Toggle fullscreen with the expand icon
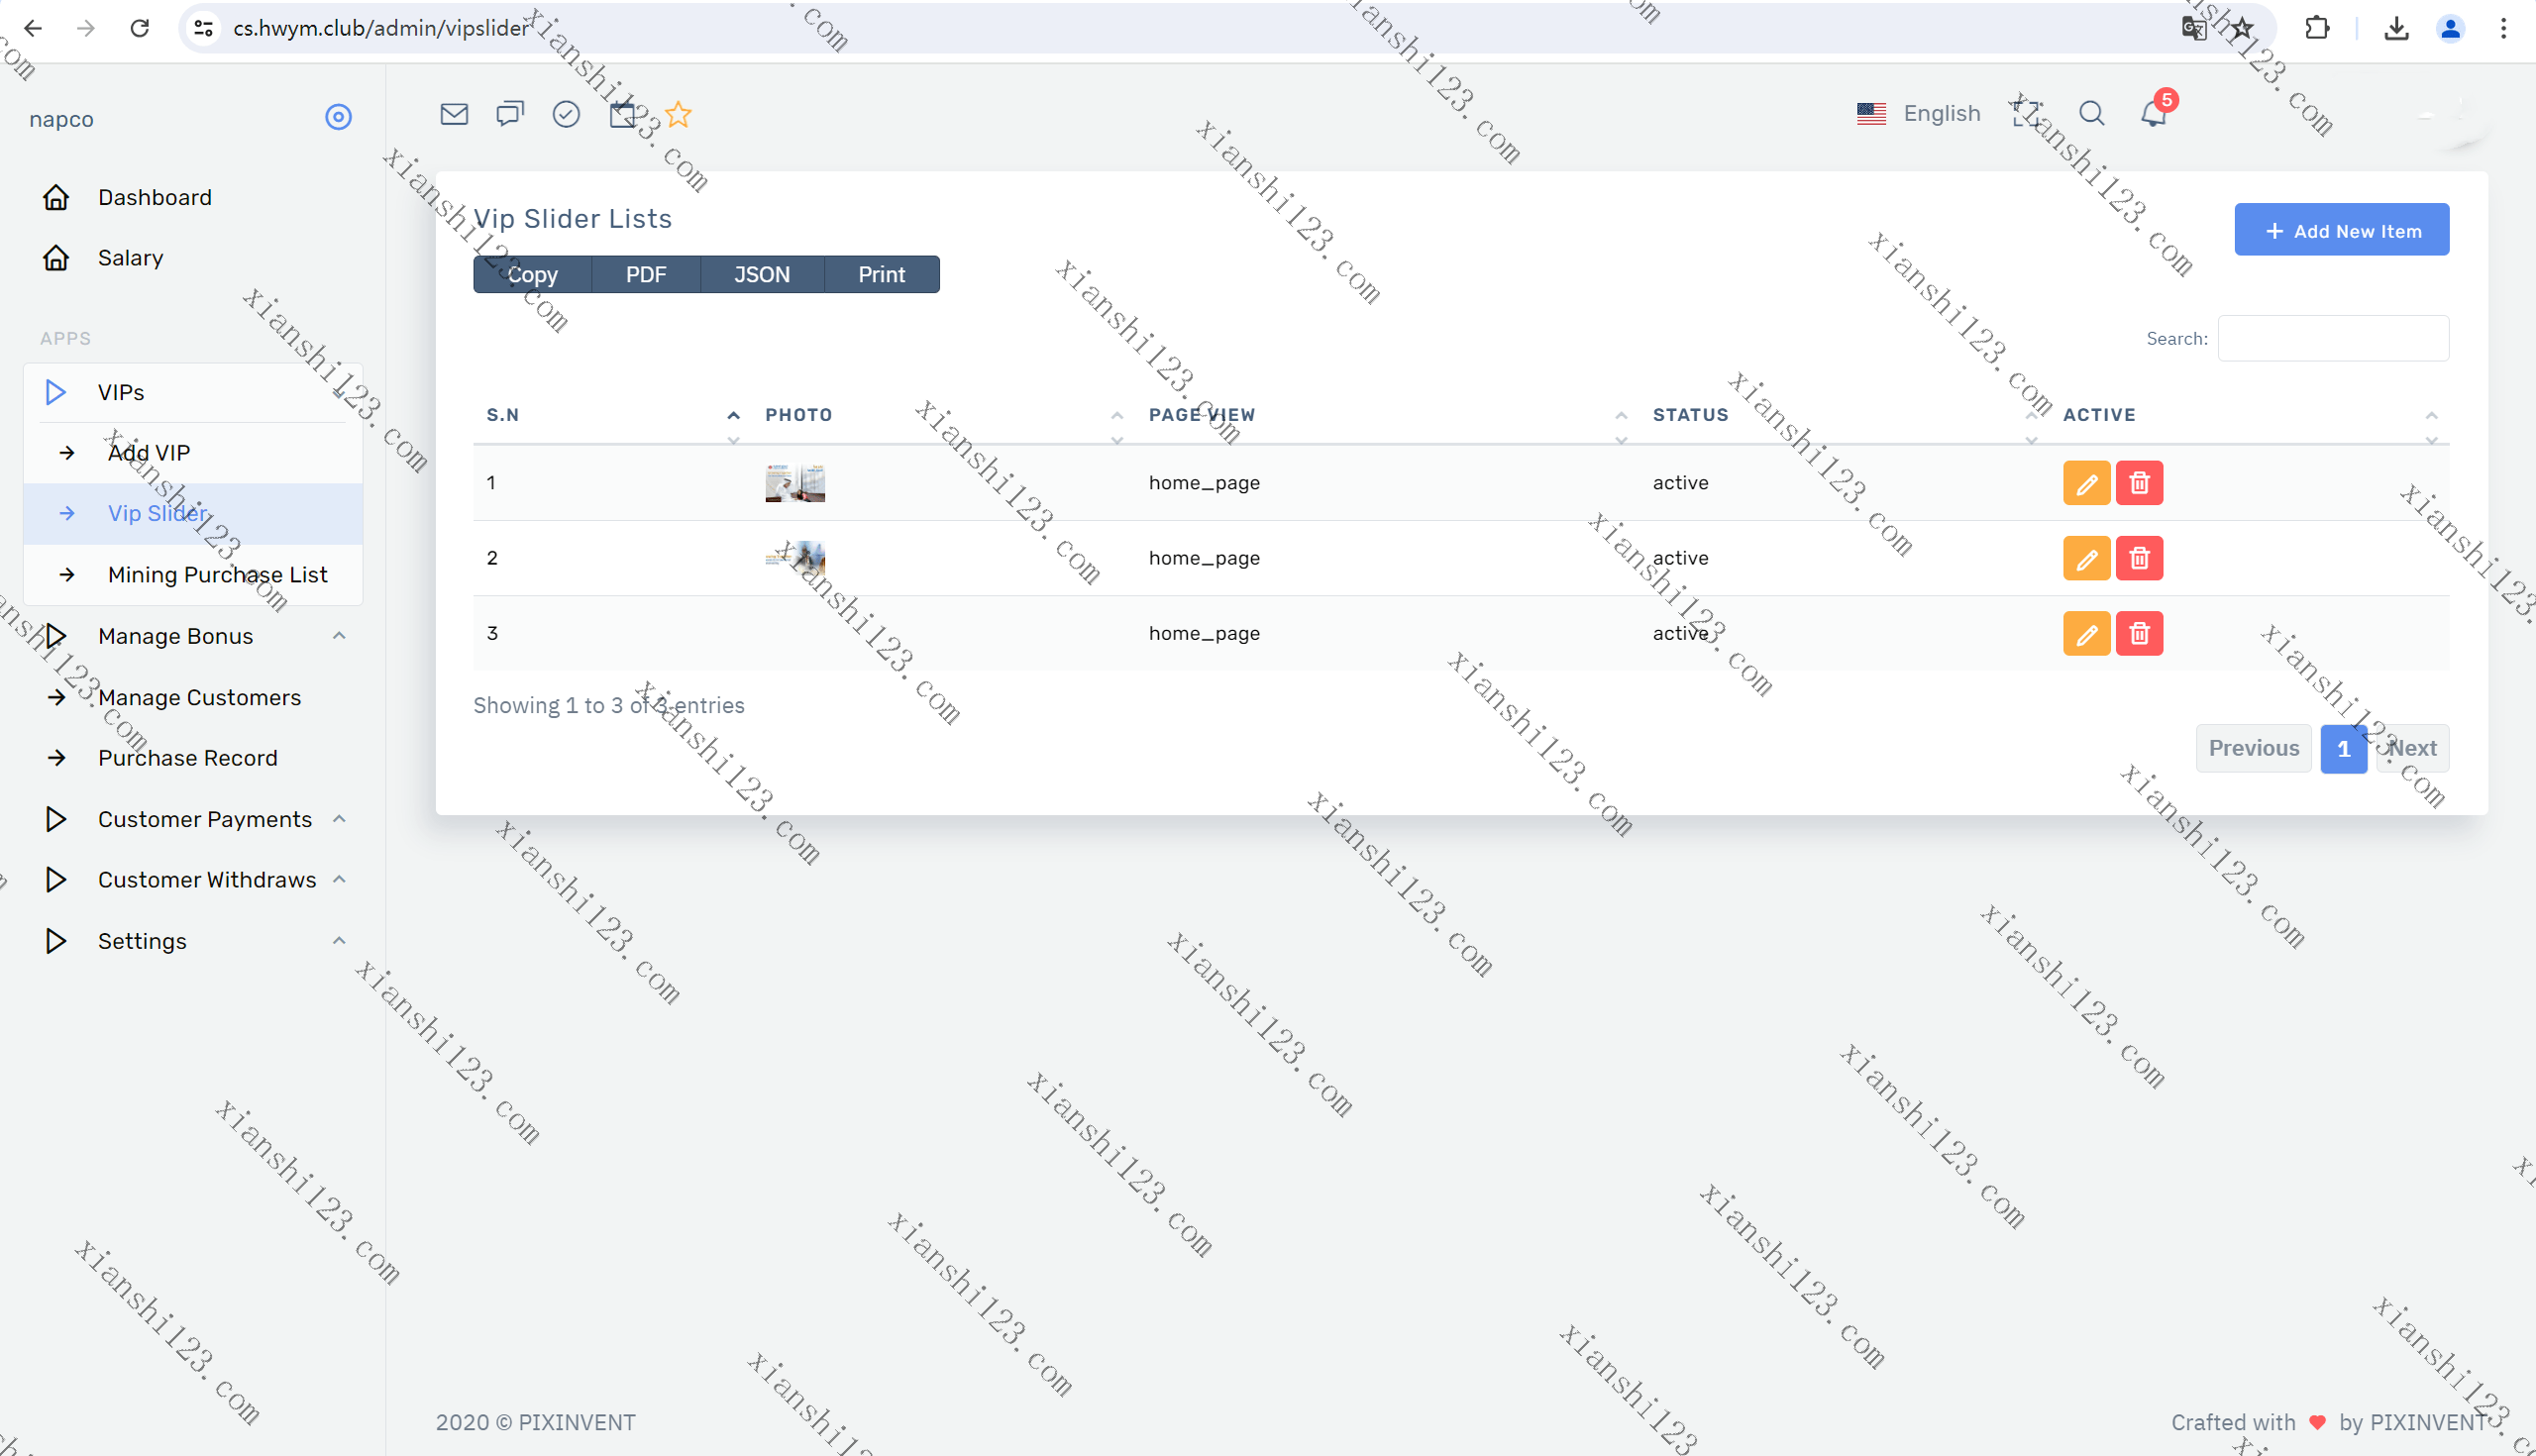The height and width of the screenshot is (1456, 2536). point(2027,114)
